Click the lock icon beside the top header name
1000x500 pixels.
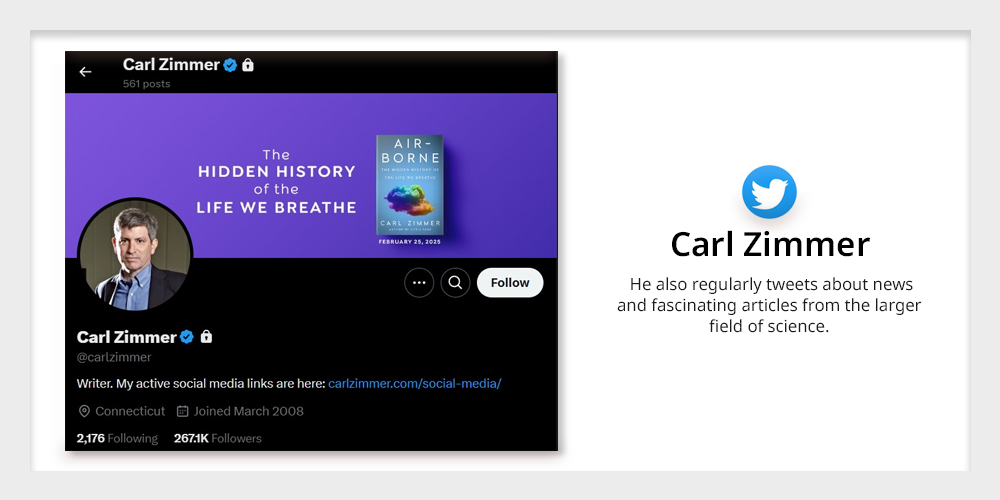[x=248, y=65]
